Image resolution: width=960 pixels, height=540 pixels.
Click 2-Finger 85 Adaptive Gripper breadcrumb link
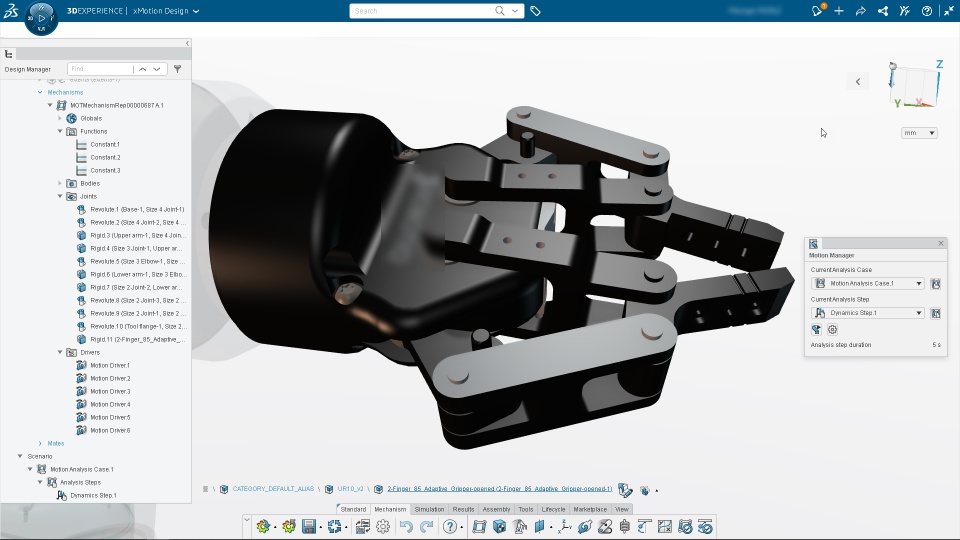click(x=500, y=489)
